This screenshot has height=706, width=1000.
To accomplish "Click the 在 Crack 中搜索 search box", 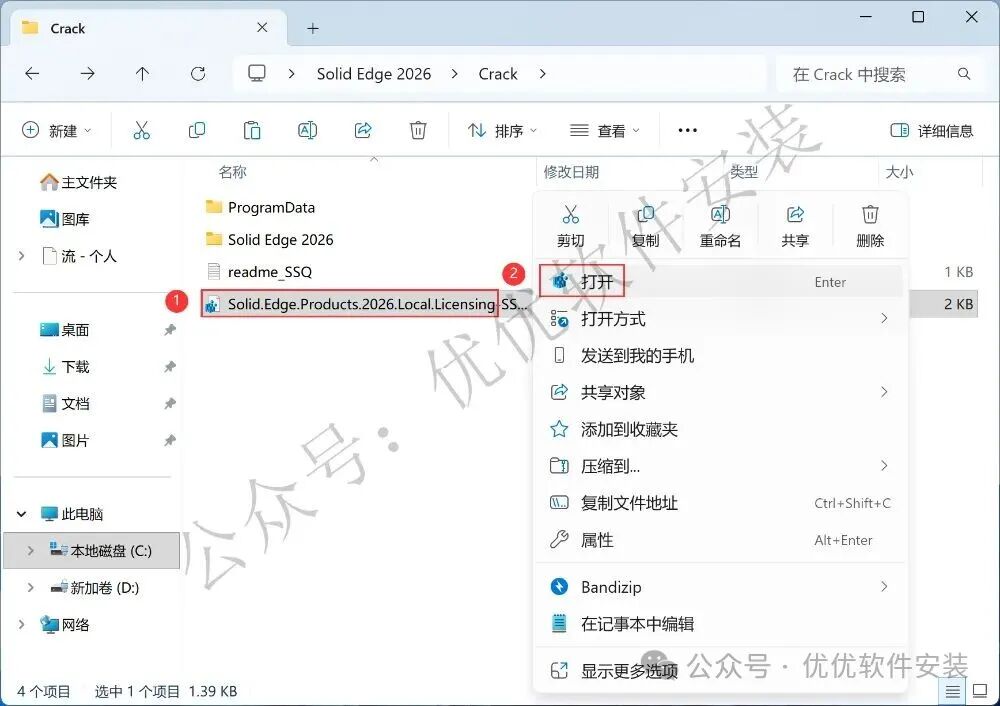I will (x=881, y=74).
